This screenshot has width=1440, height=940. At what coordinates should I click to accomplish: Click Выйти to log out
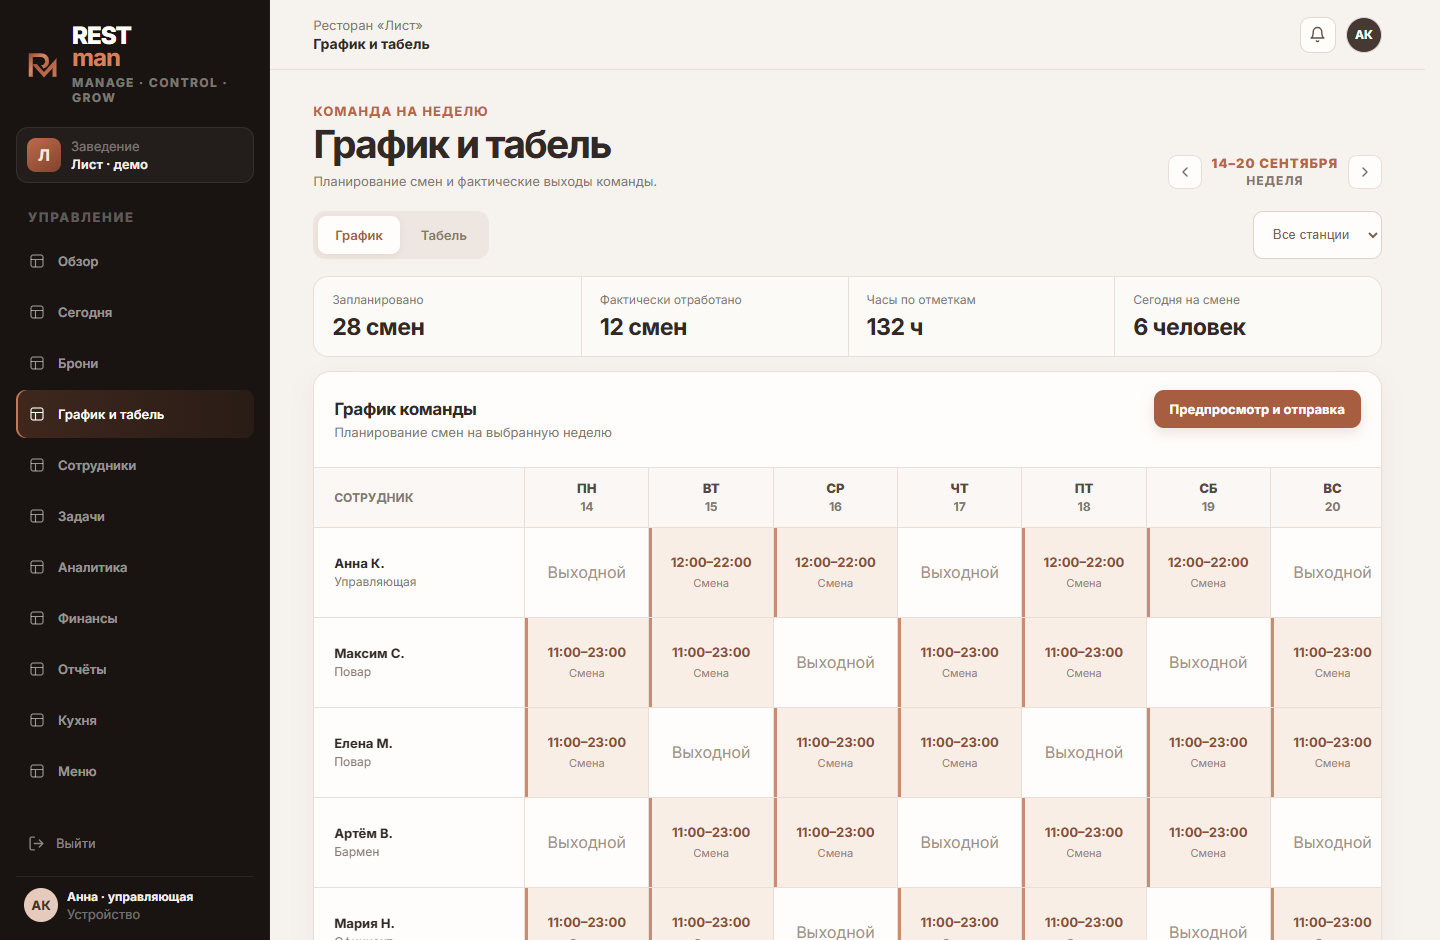tap(135, 843)
